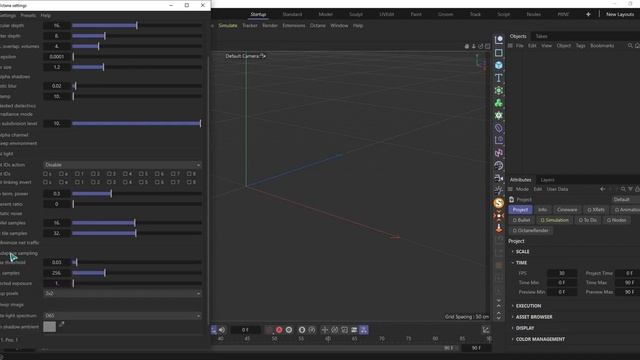Toggle the timeline sound speaker icon

pos(222,330)
